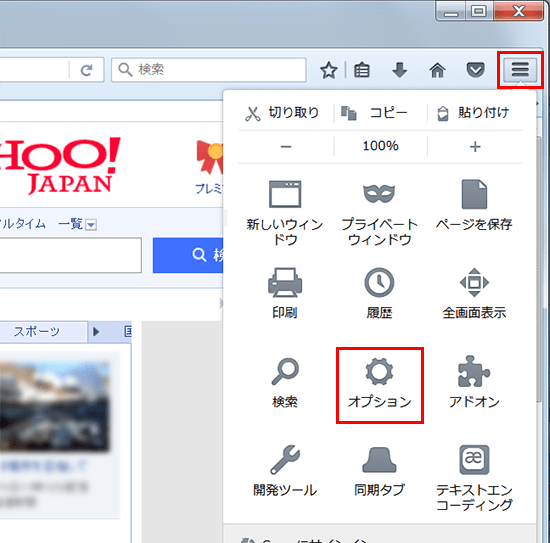Open the Firefox hamburger menu button
This screenshot has height=543, width=550.
[520, 69]
